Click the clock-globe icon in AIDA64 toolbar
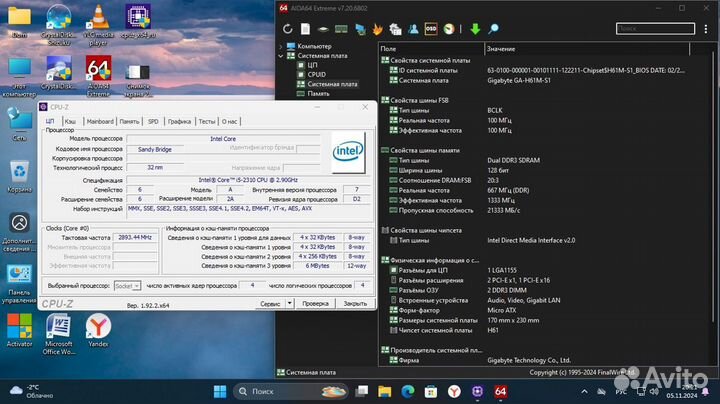The image size is (720, 404). [x=449, y=29]
